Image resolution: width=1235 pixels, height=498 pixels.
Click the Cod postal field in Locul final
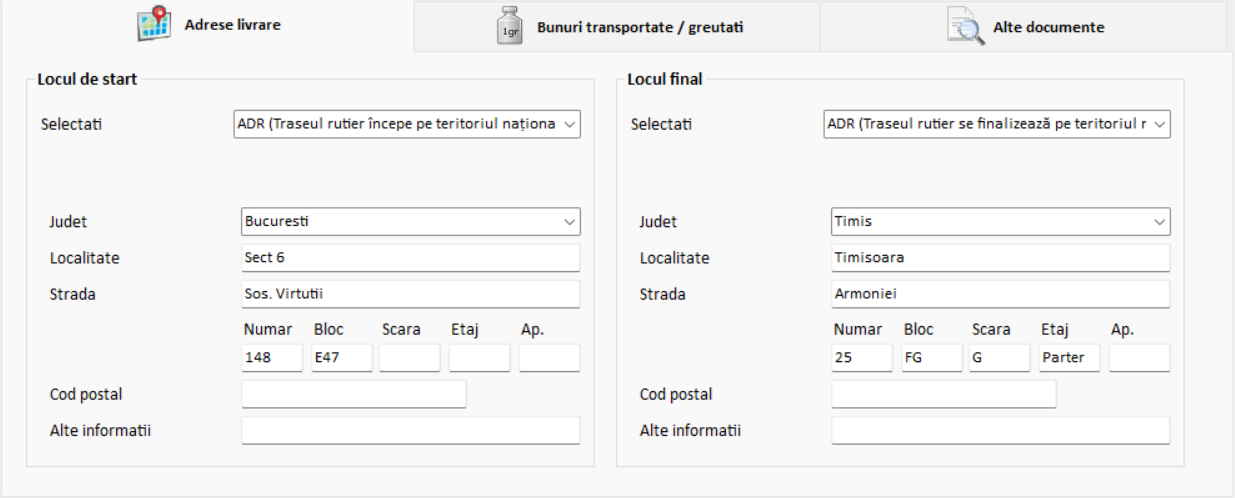click(944, 394)
